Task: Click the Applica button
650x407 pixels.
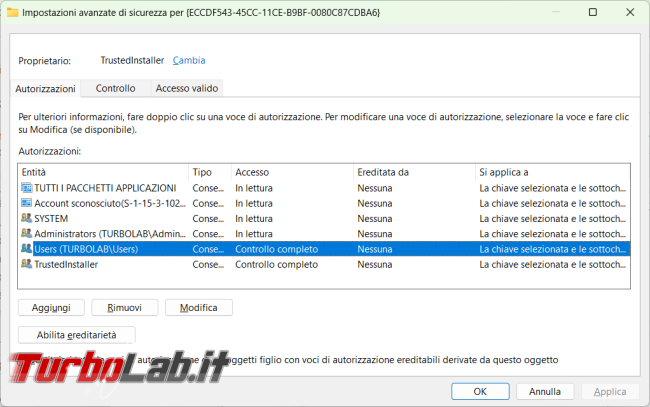Action: pos(610,392)
